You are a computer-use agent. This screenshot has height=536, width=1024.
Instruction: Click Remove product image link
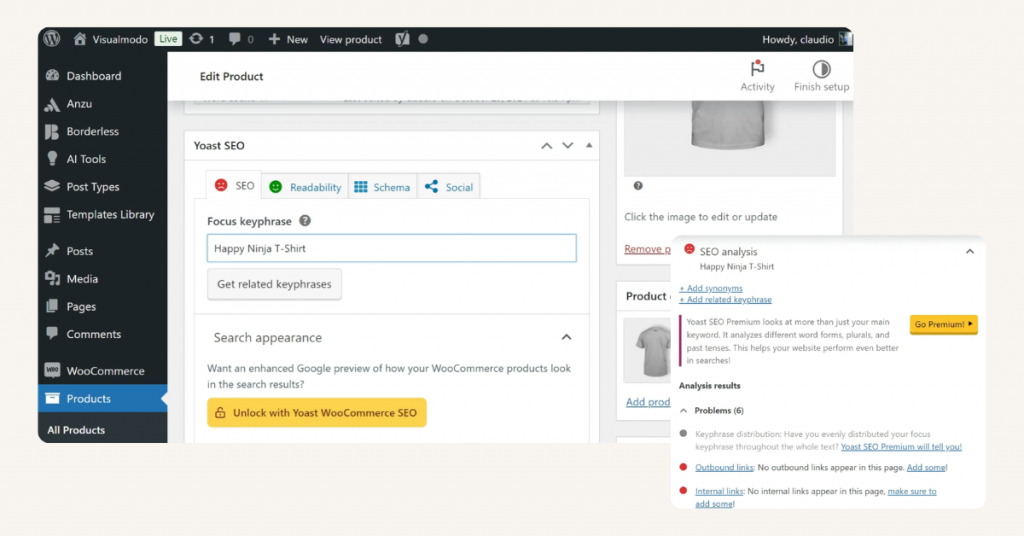tap(647, 249)
